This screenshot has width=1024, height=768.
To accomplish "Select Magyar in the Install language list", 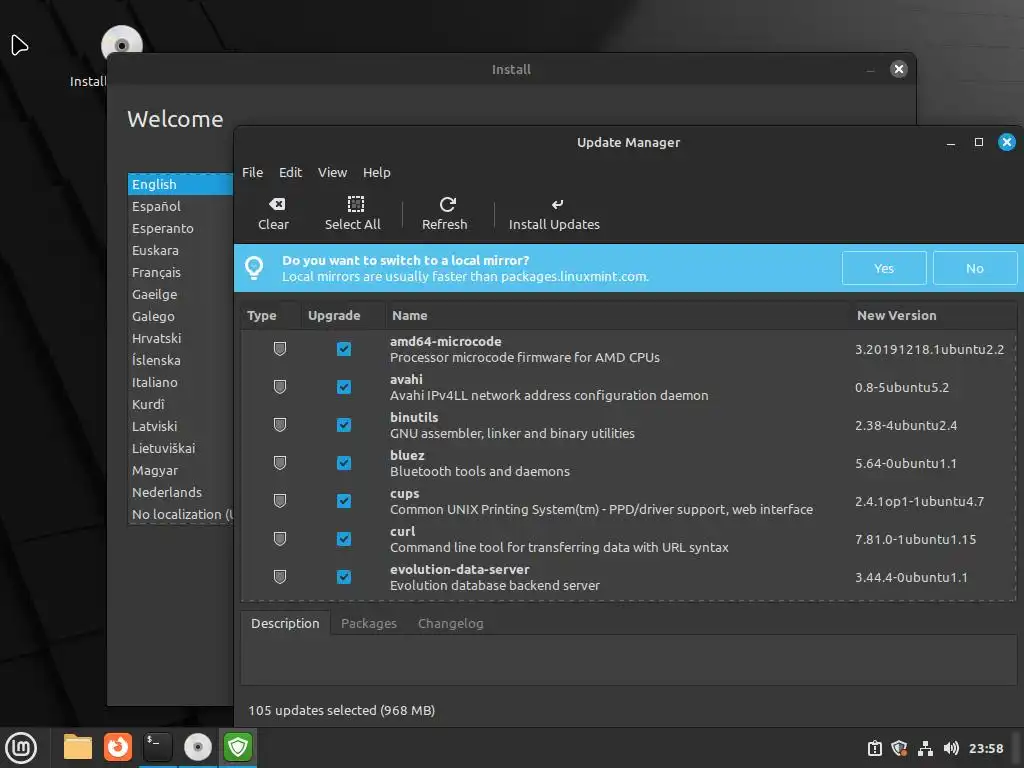I will pos(180,470).
